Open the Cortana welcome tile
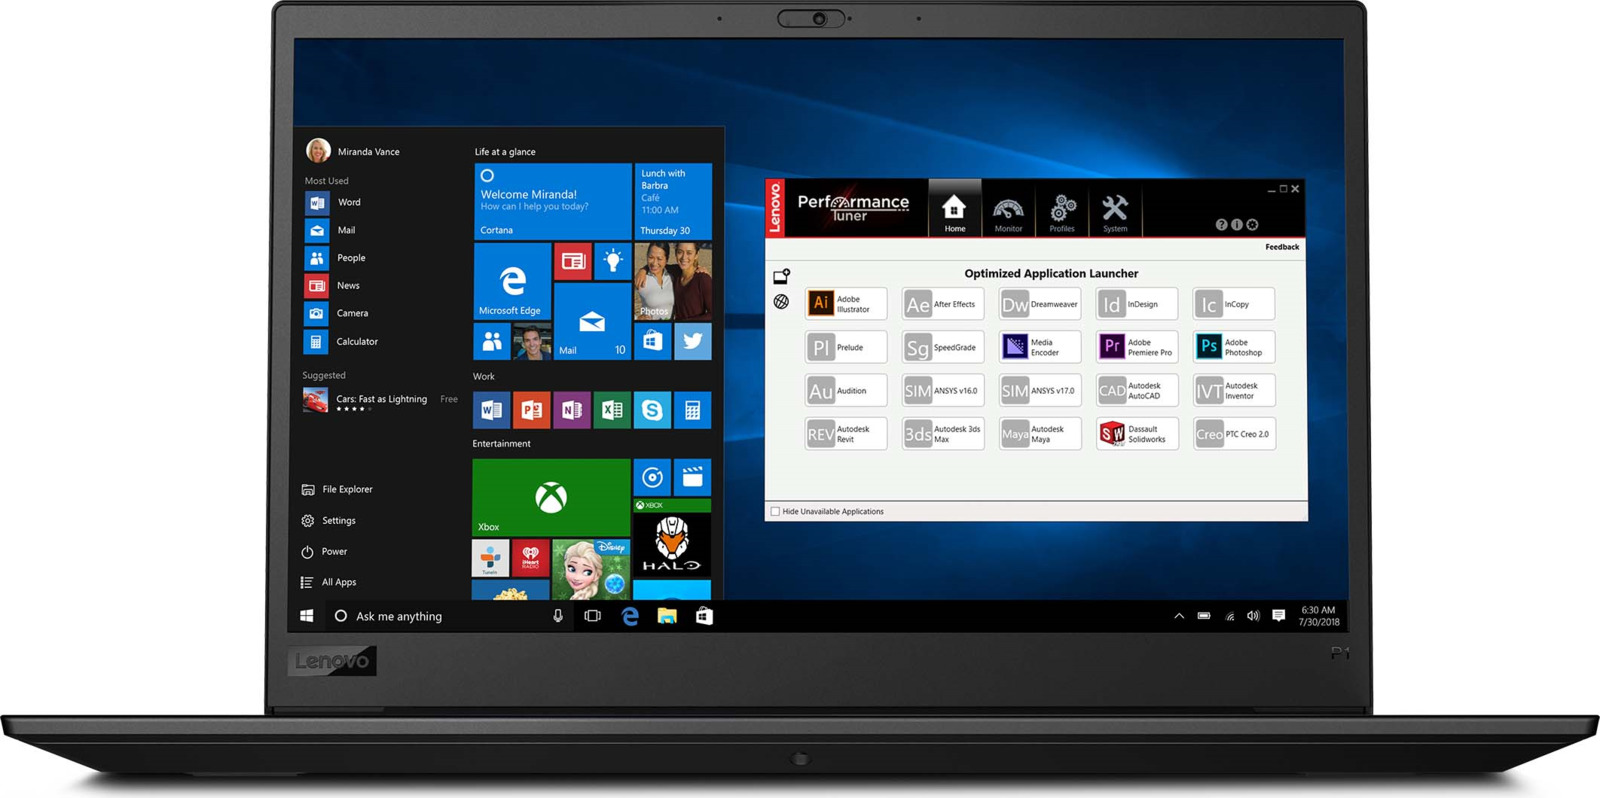Viewport: 1600px width, 798px height. click(552, 201)
